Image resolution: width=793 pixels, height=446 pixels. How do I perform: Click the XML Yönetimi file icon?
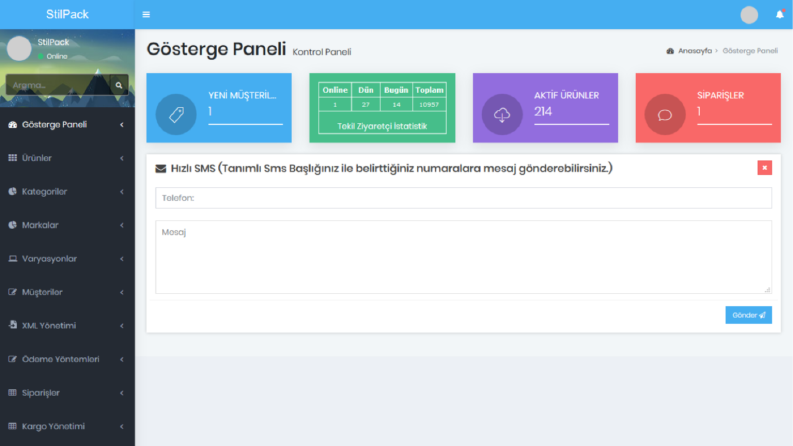pos(13,325)
